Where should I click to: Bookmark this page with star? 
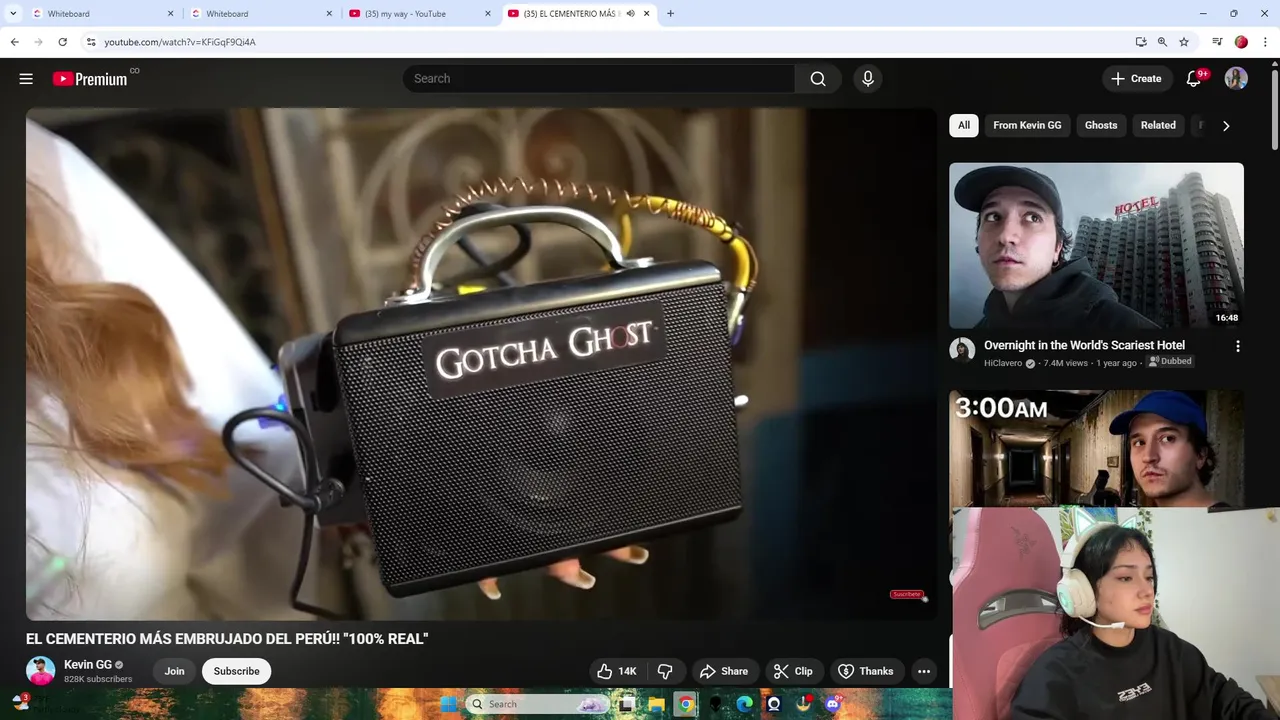click(1184, 42)
